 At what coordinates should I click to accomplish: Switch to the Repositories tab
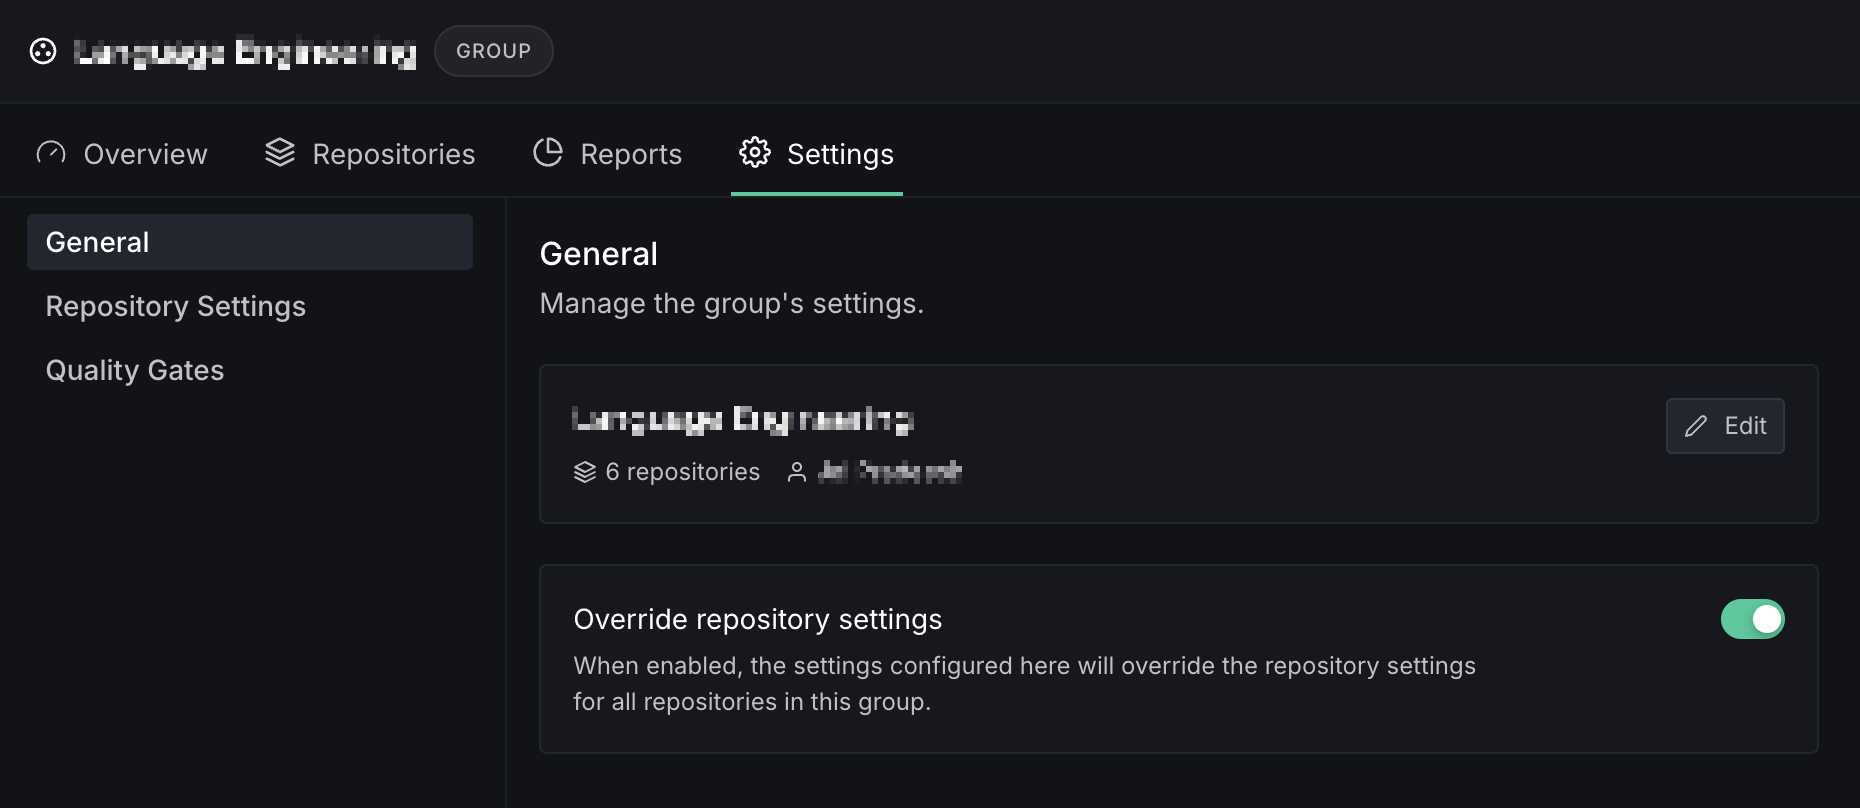tap(393, 154)
